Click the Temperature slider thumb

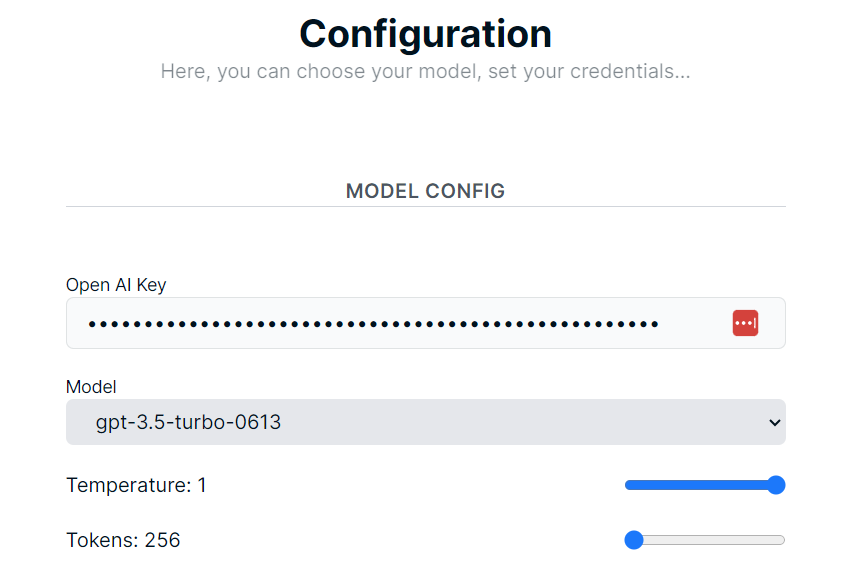point(776,485)
